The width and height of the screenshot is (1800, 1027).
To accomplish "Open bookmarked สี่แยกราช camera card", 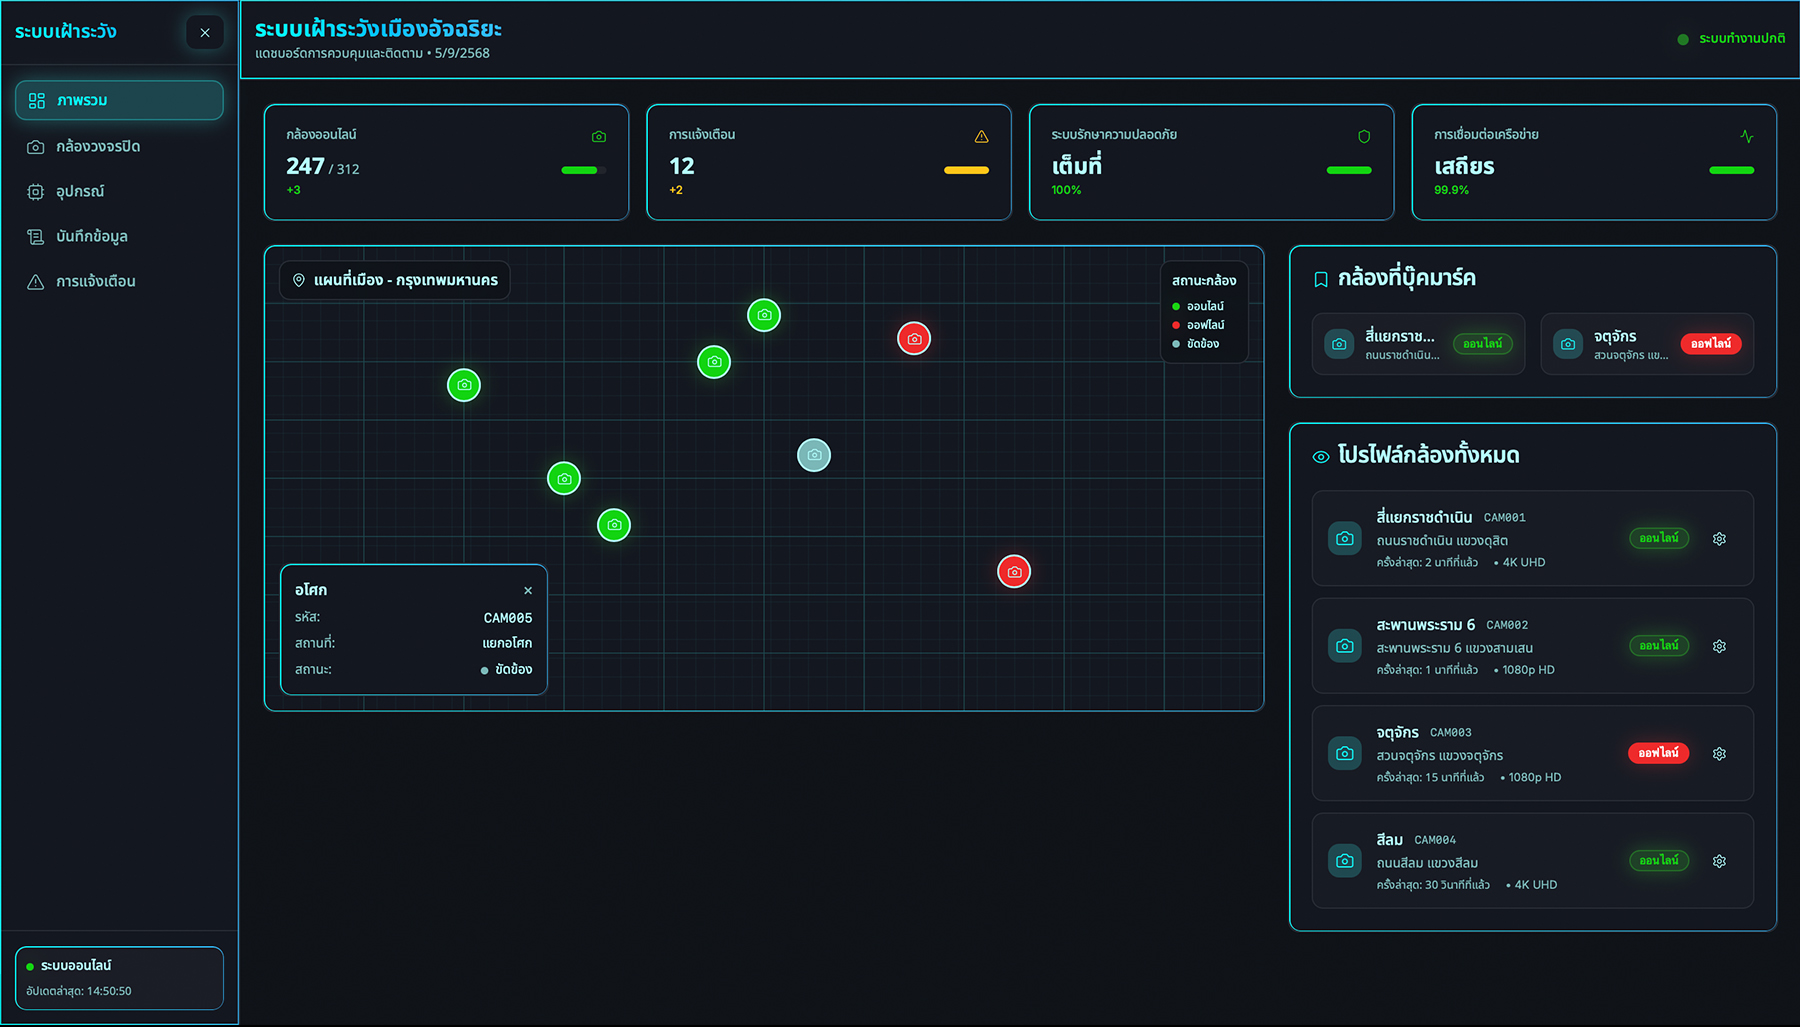I will (1418, 344).
